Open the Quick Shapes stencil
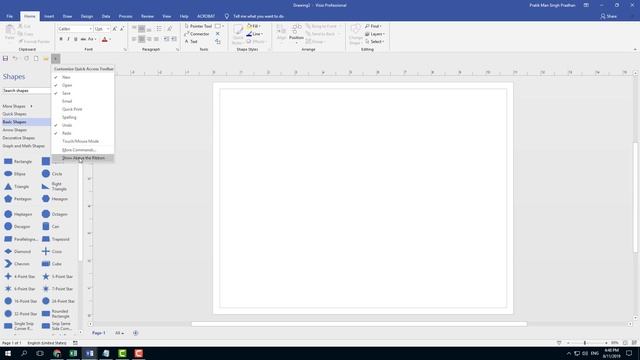The image size is (640, 360). point(14,114)
